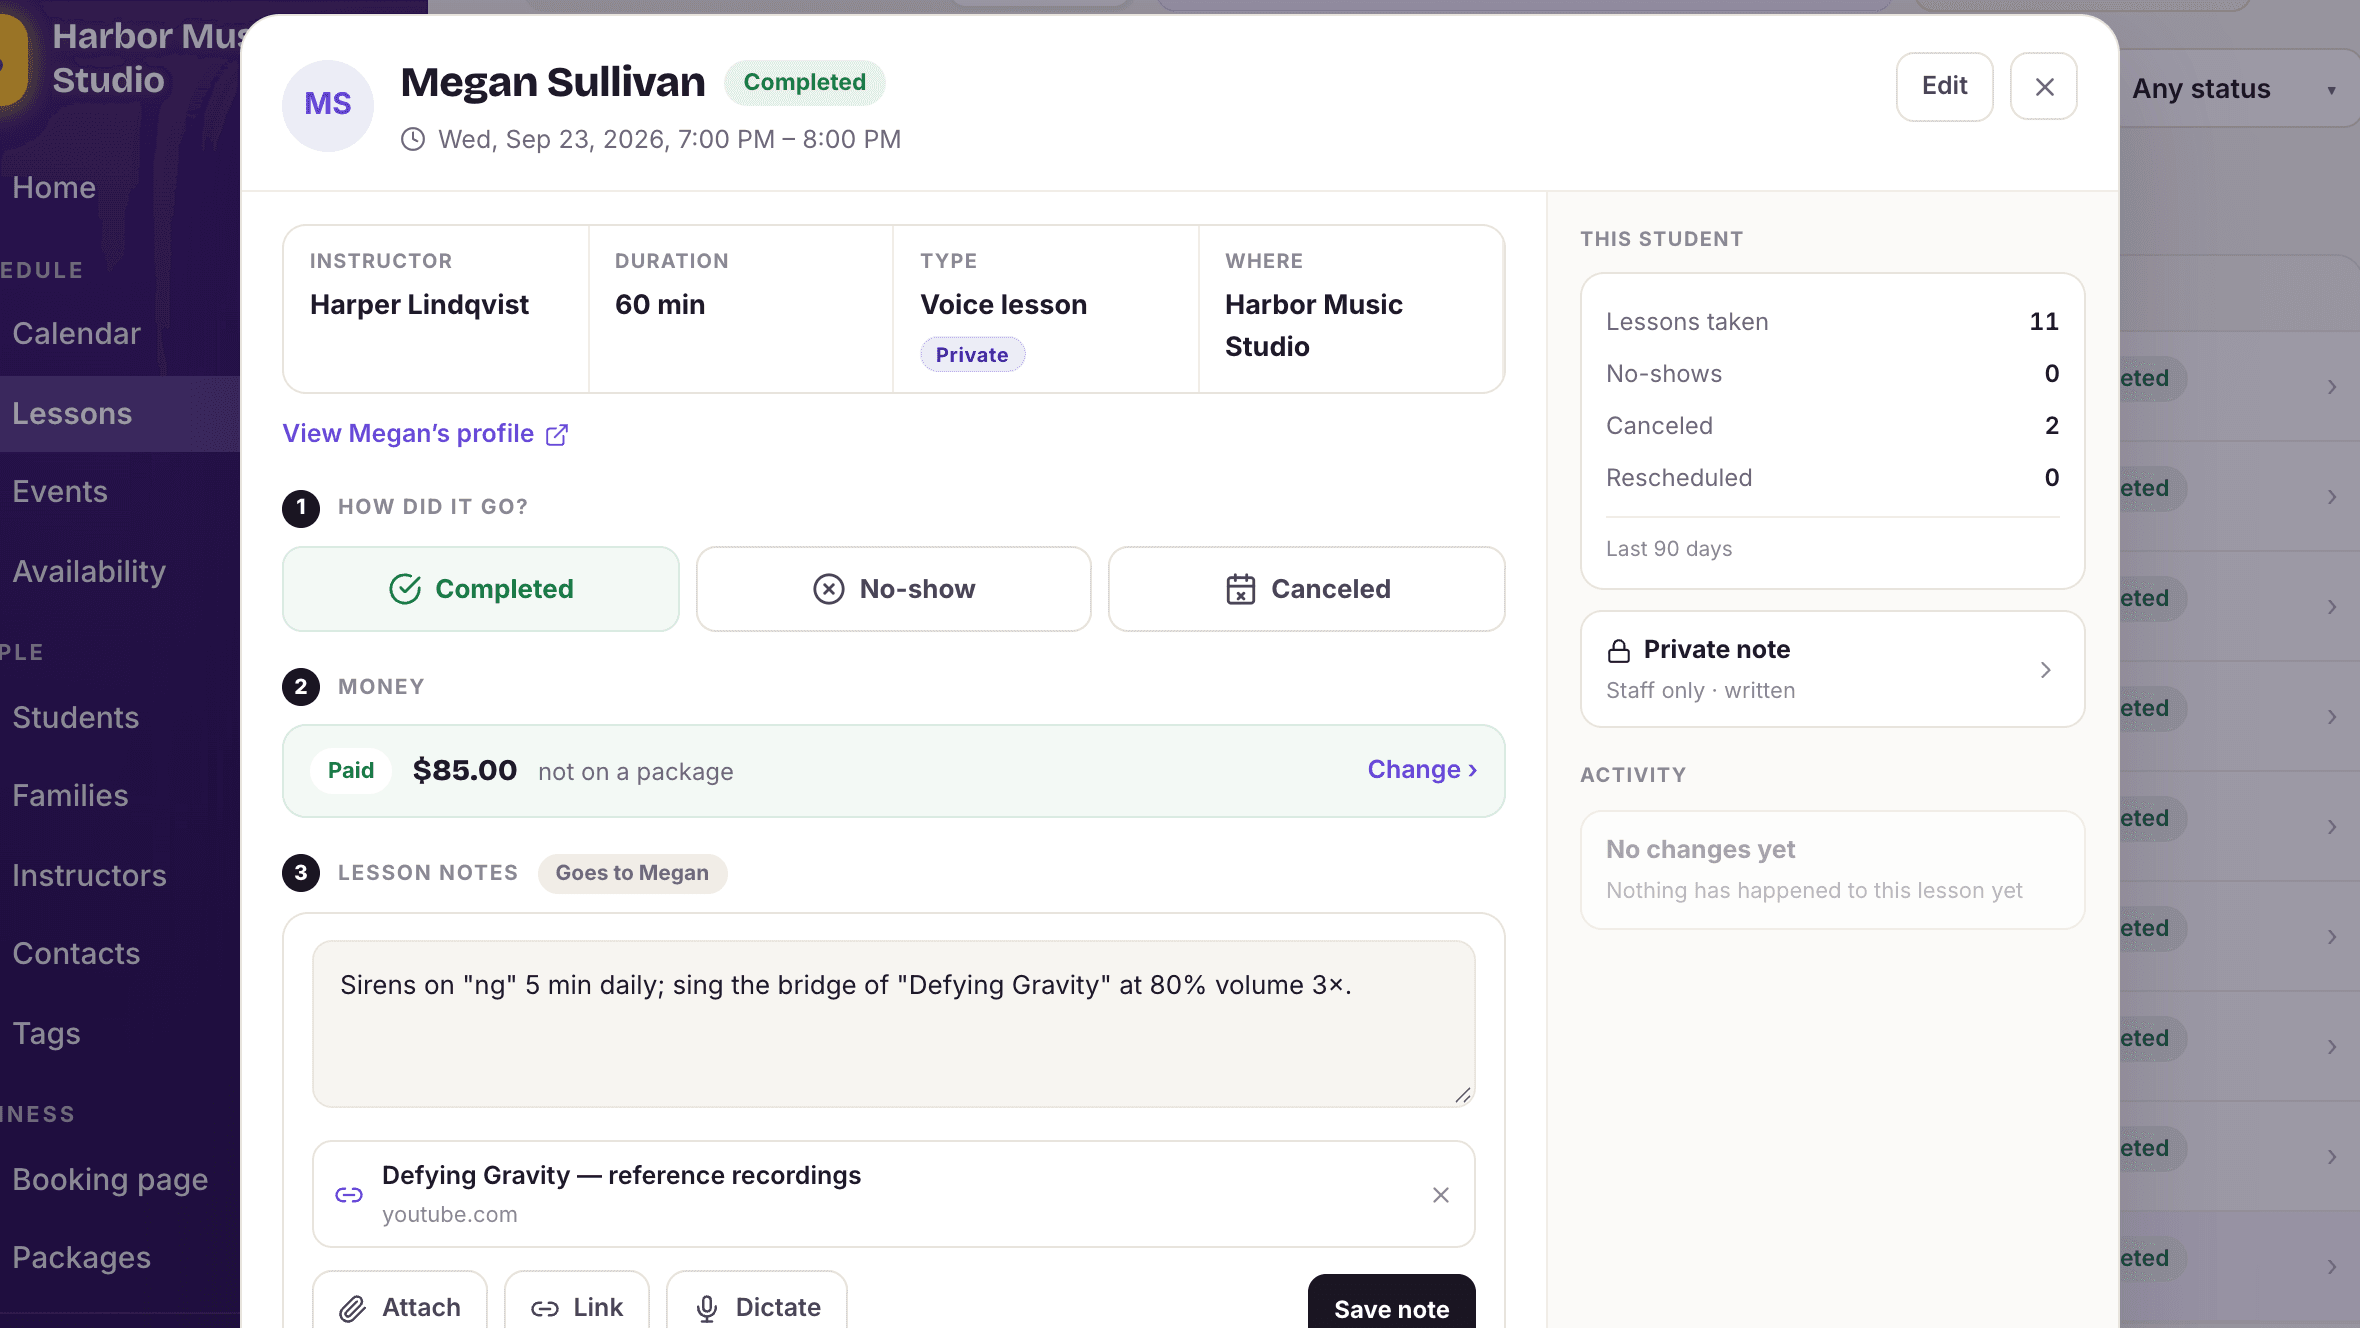Open the Any status dropdown
The height and width of the screenshot is (1328, 2360).
pos(2235,89)
